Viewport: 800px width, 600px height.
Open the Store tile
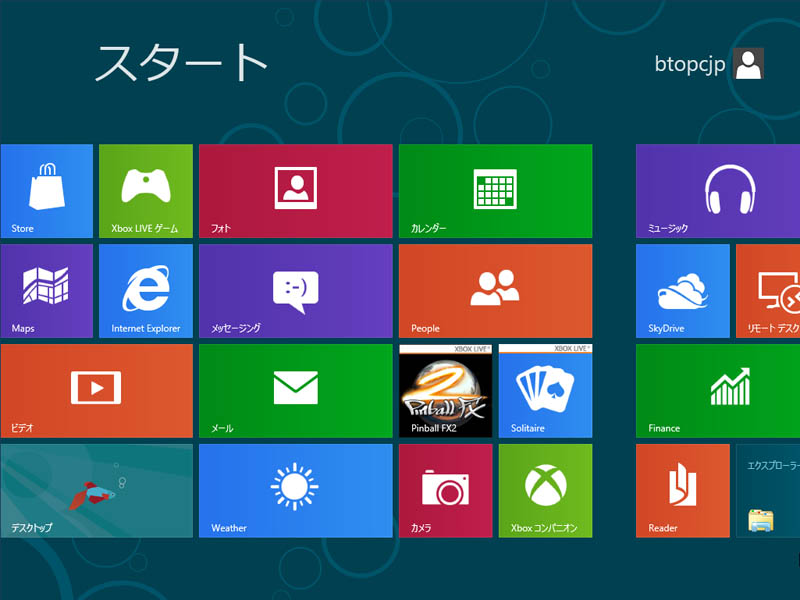coord(46,191)
